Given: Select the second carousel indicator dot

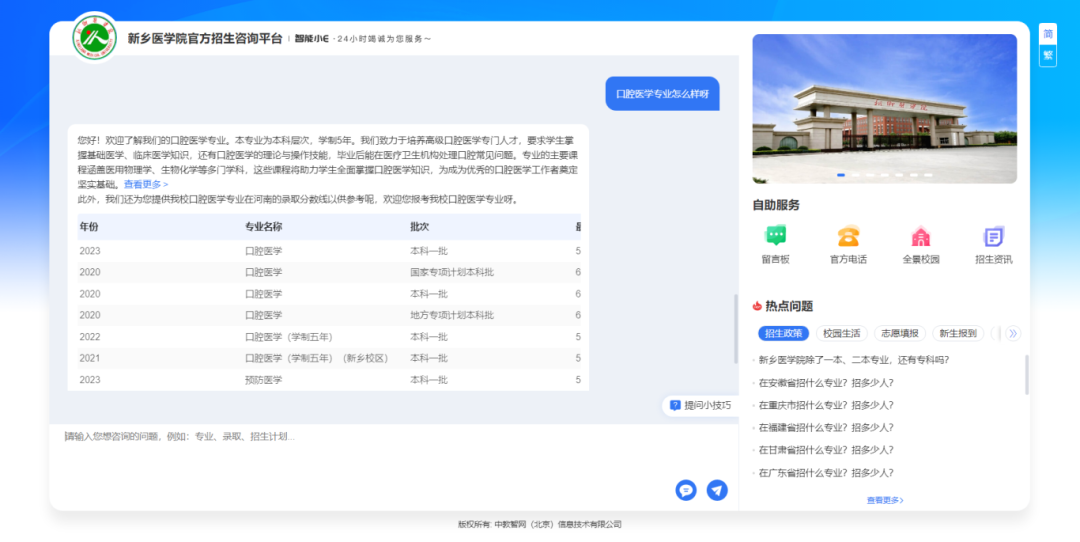Looking at the screenshot, I should (855, 175).
